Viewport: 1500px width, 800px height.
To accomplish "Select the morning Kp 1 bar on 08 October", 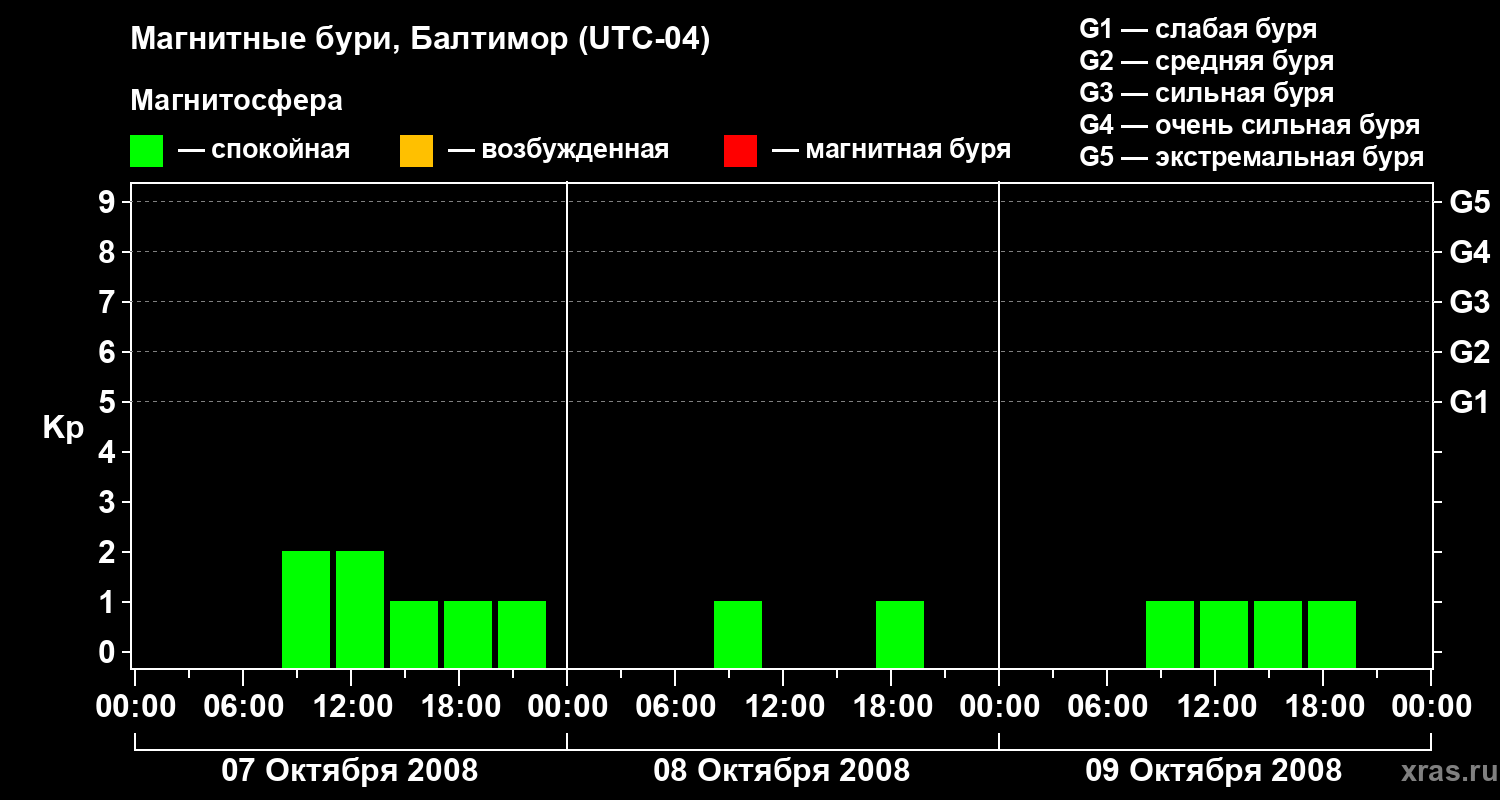I will click(x=738, y=634).
